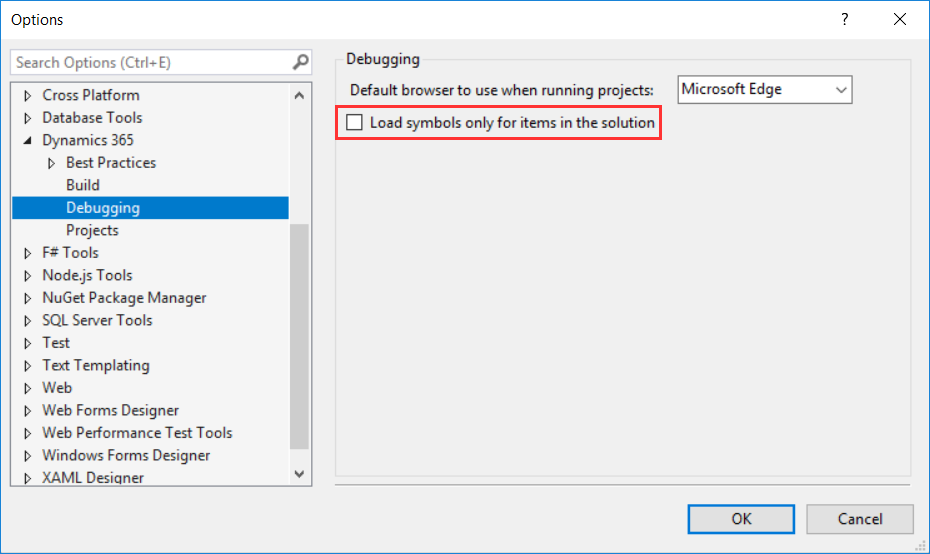The image size is (930, 554).
Task: Collapse the Dynamics 365 node
Action: point(28,141)
